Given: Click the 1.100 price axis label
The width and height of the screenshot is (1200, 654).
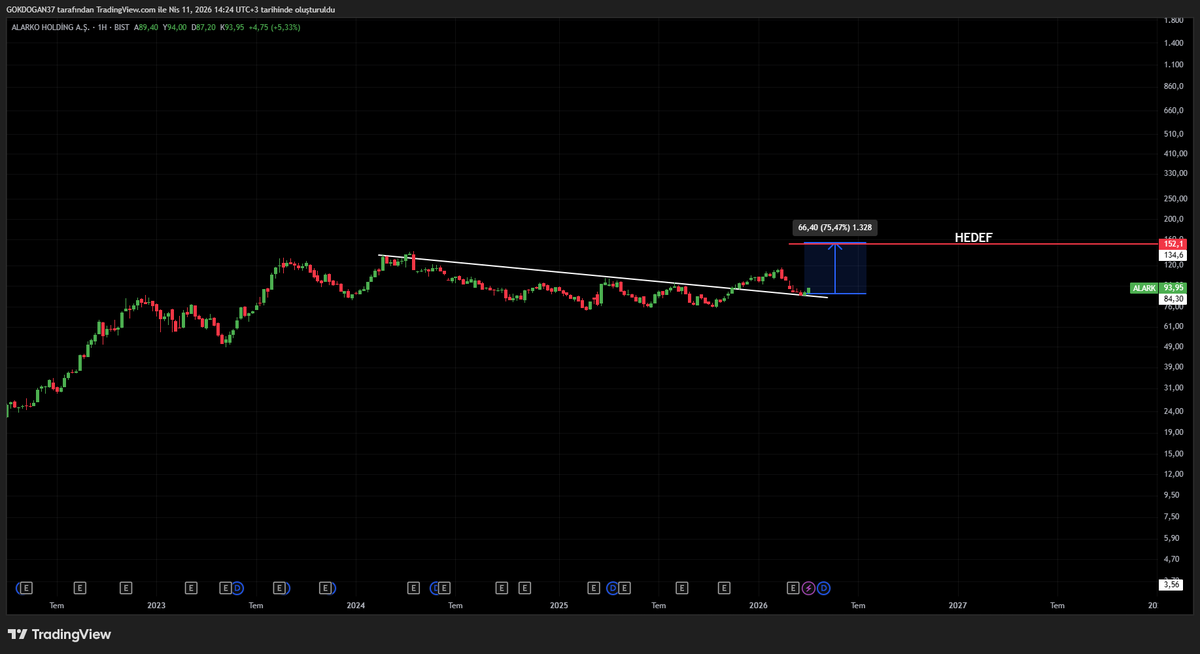Looking at the screenshot, I should point(1174,64).
